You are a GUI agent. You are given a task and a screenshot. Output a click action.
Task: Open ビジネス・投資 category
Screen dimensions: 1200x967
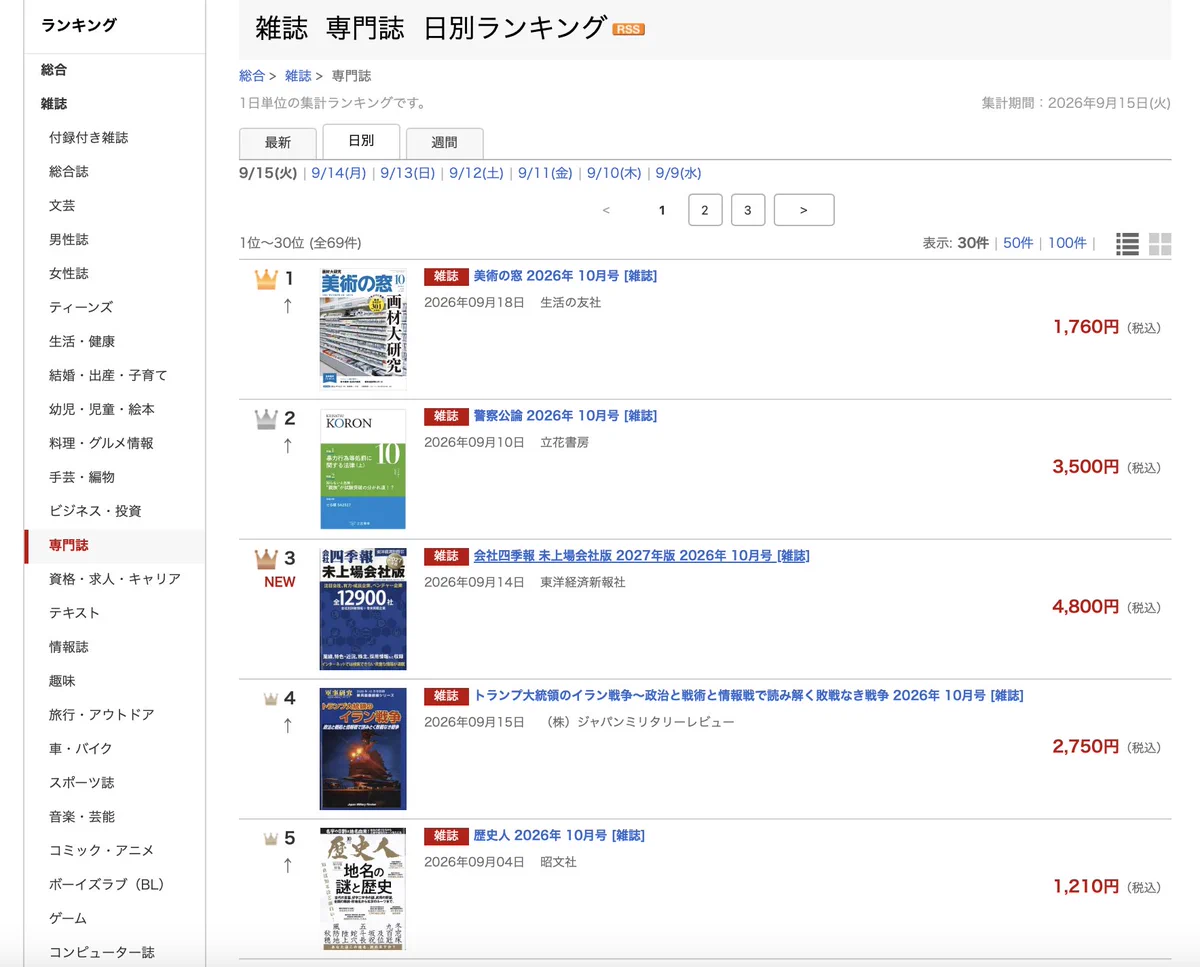[95, 512]
